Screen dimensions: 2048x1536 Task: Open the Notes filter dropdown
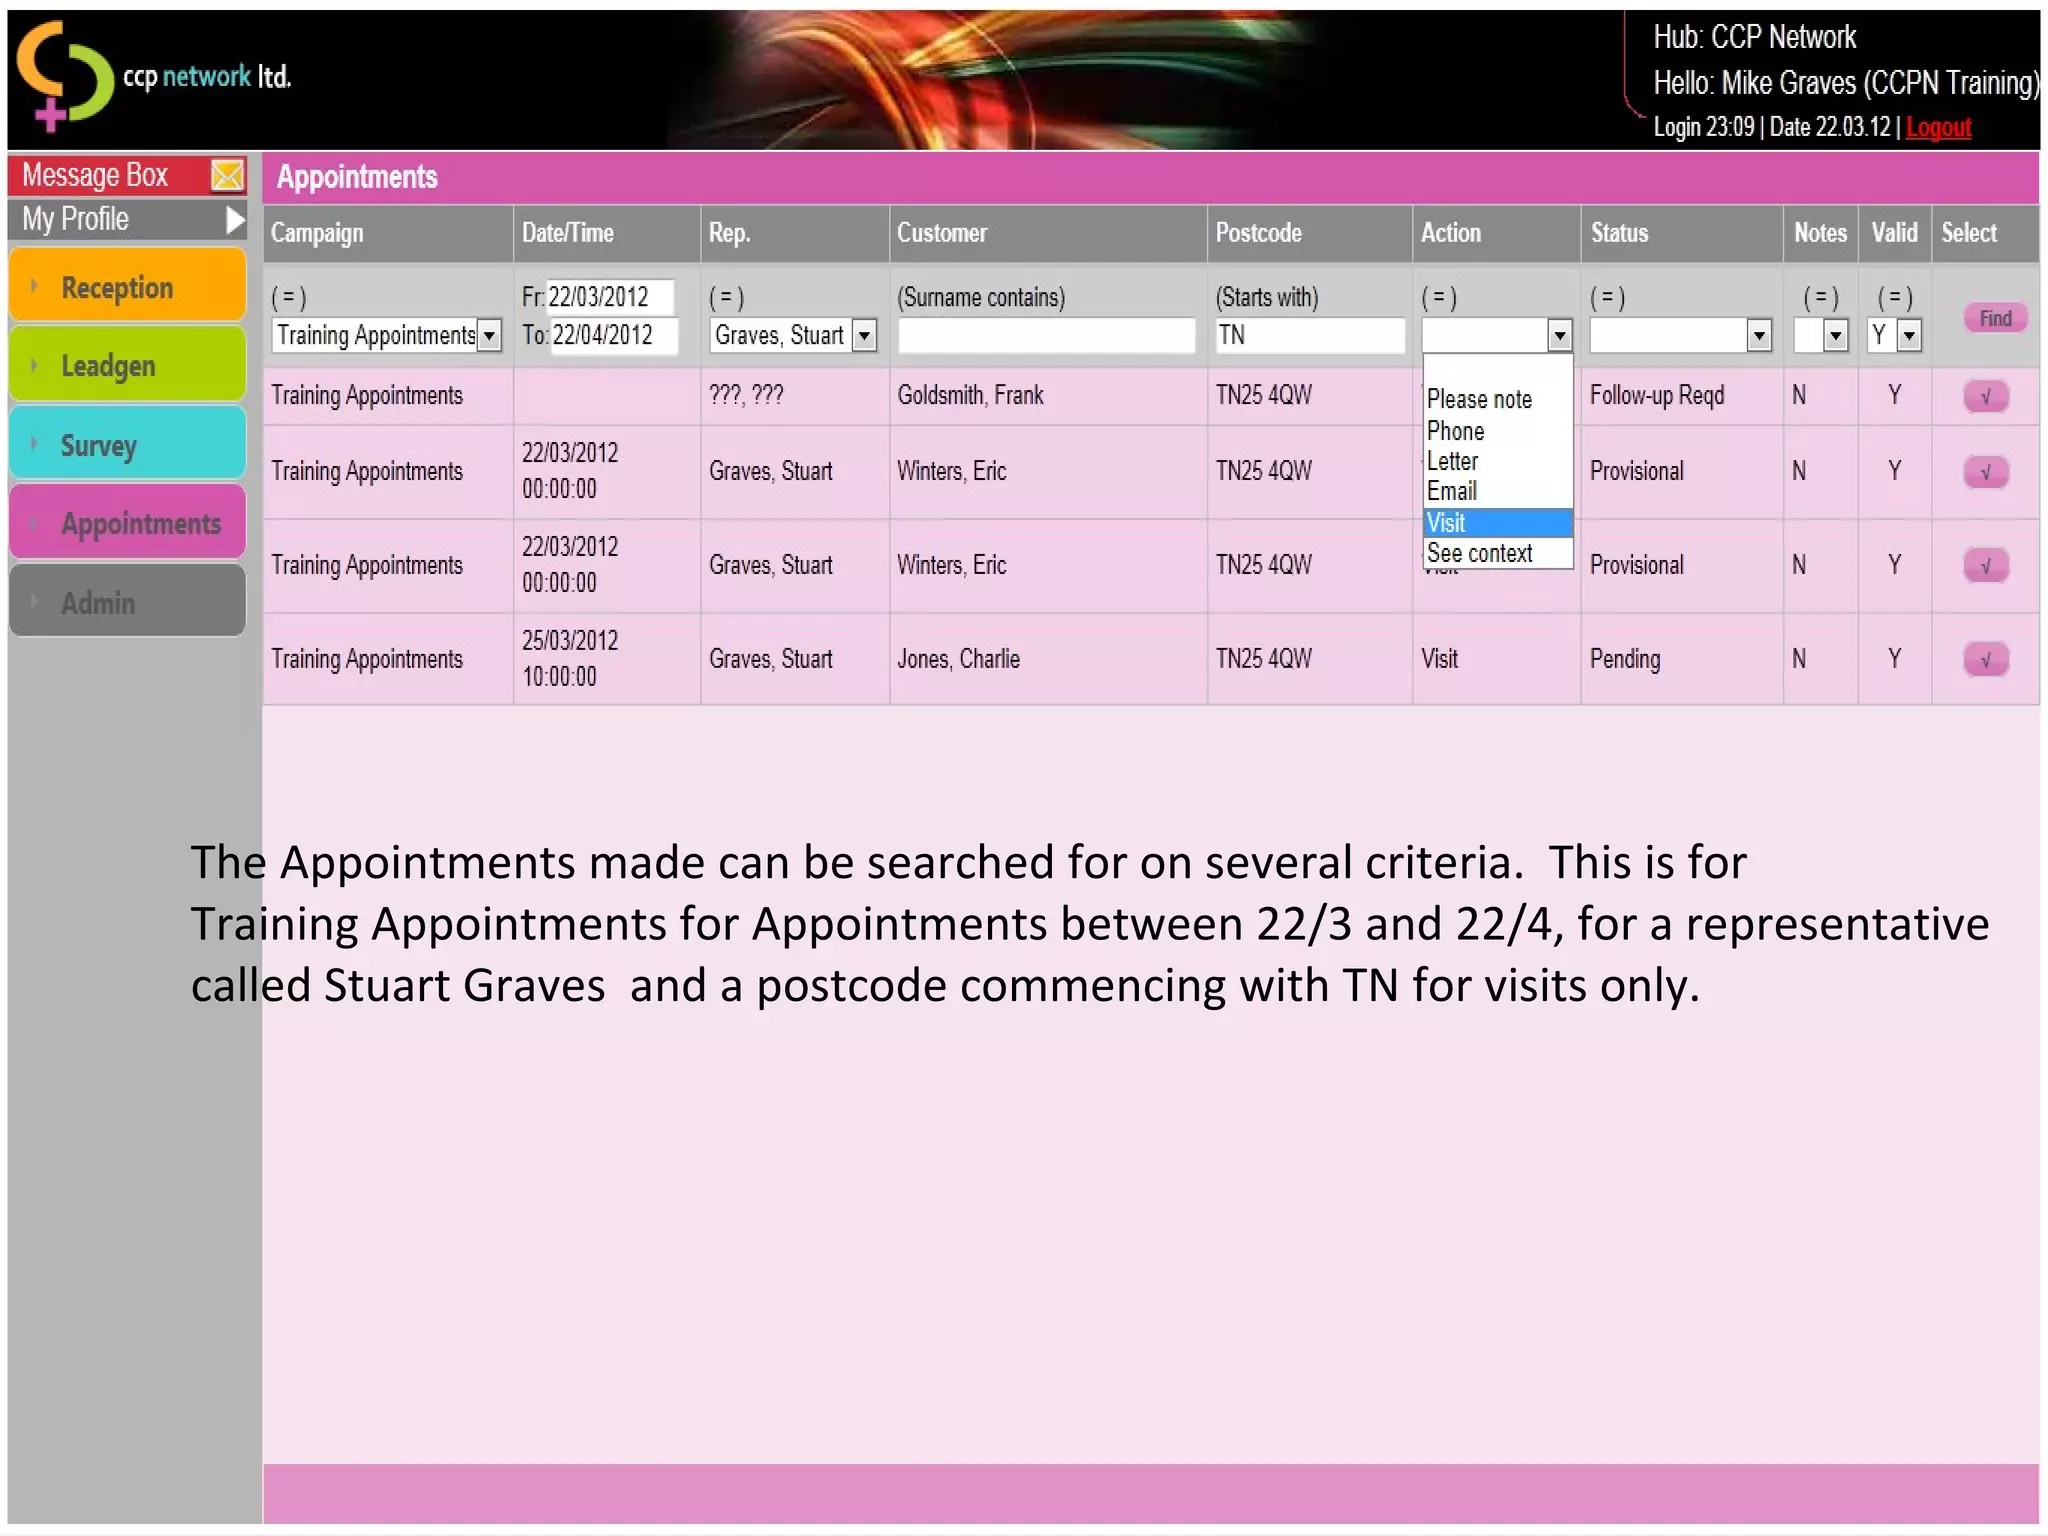coord(1835,336)
